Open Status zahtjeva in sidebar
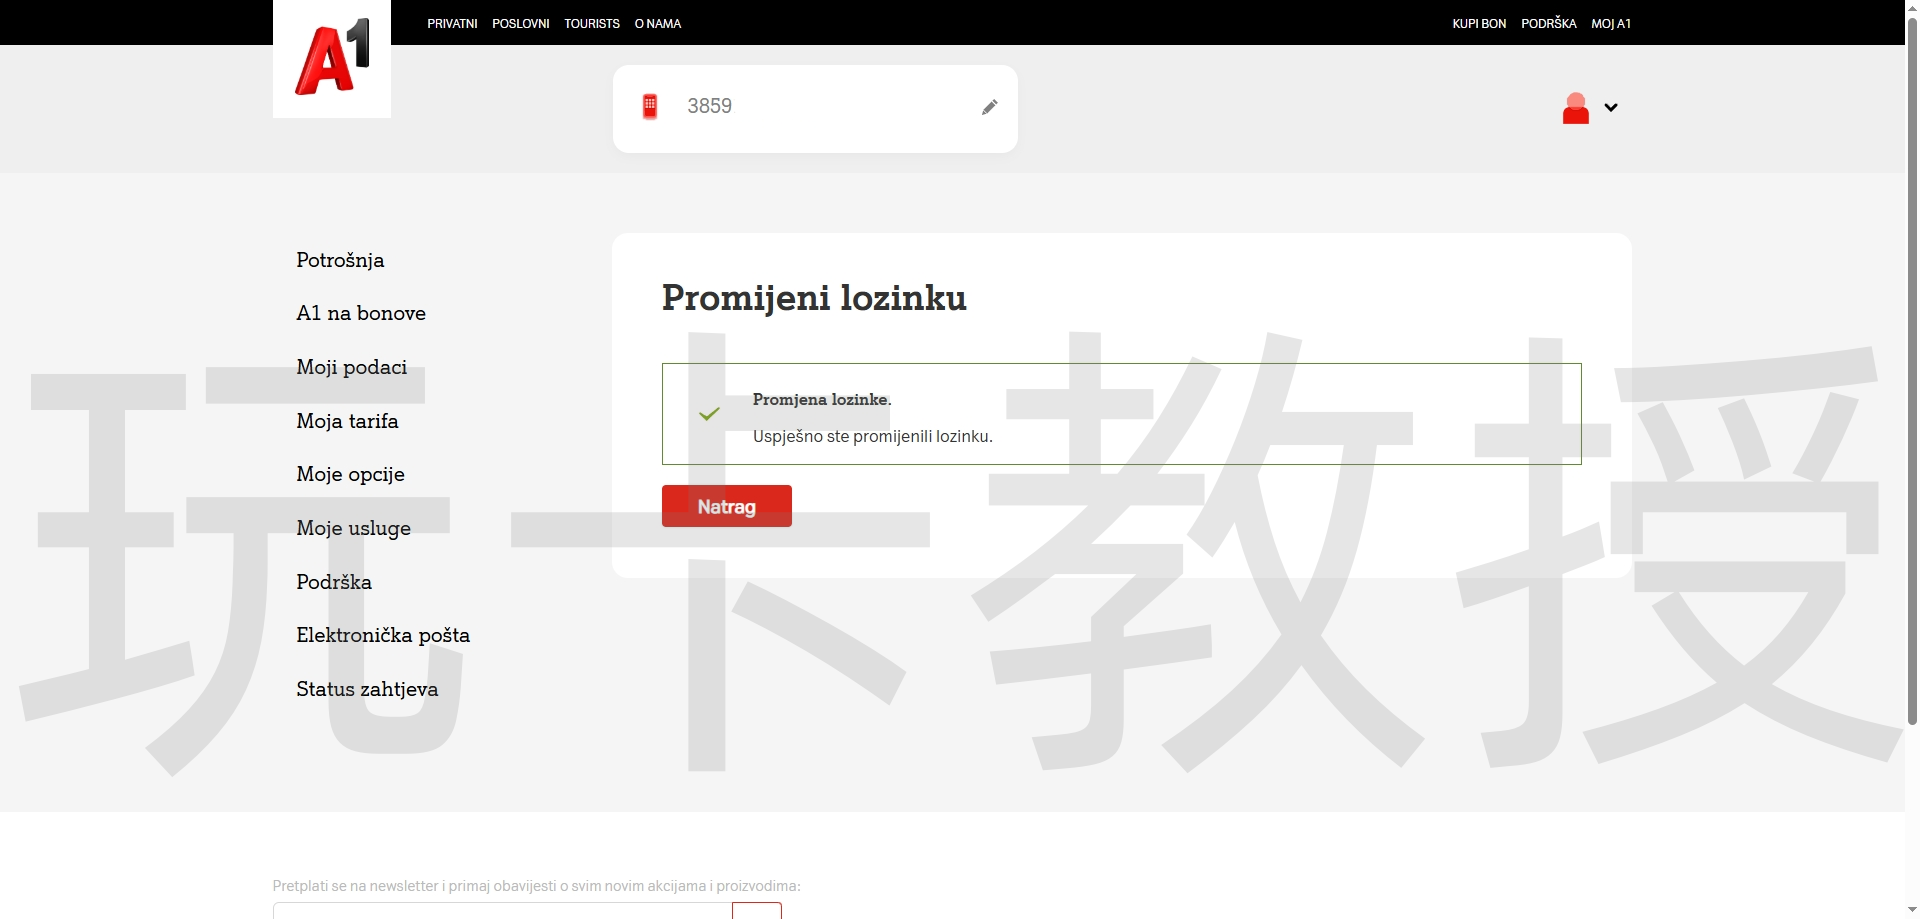 [x=367, y=689]
